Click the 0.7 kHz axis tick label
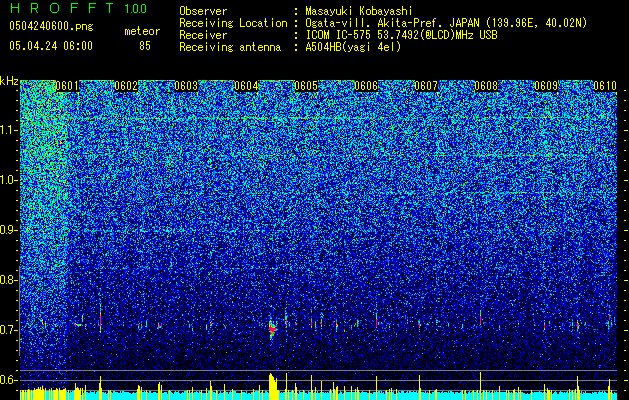This screenshot has height=400, width=629. pos(9,330)
